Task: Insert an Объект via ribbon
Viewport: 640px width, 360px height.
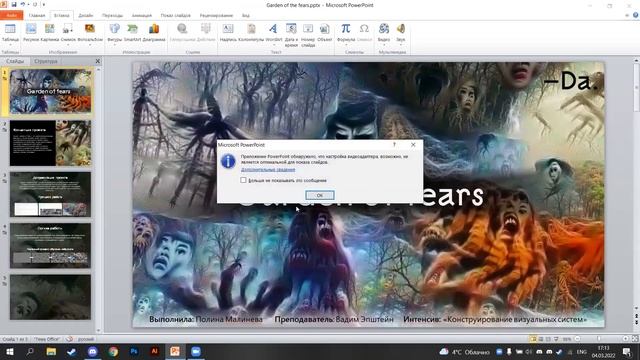Action: (324, 32)
